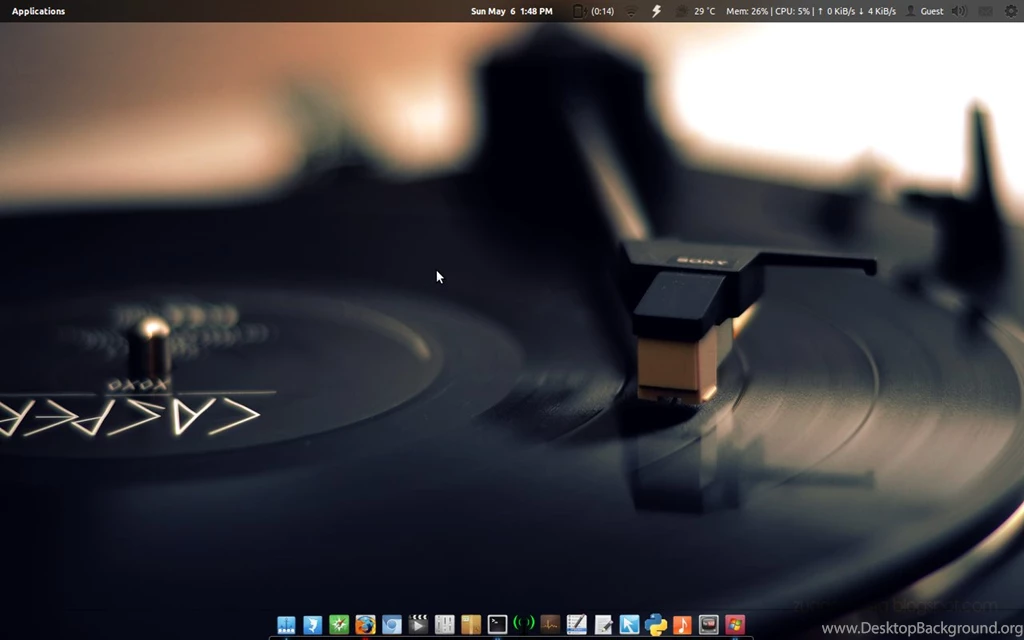This screenshot has height=640, width=1024.
Task: Launch the text editor with pencil icon in the dock
Action: 603,625
